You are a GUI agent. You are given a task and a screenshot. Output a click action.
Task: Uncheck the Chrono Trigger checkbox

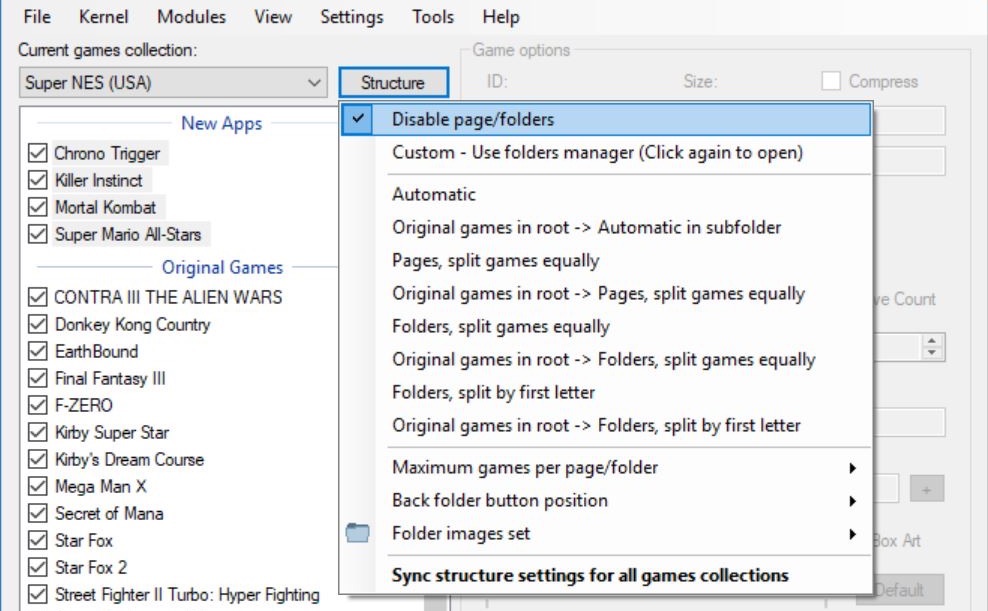pos(38,153)
